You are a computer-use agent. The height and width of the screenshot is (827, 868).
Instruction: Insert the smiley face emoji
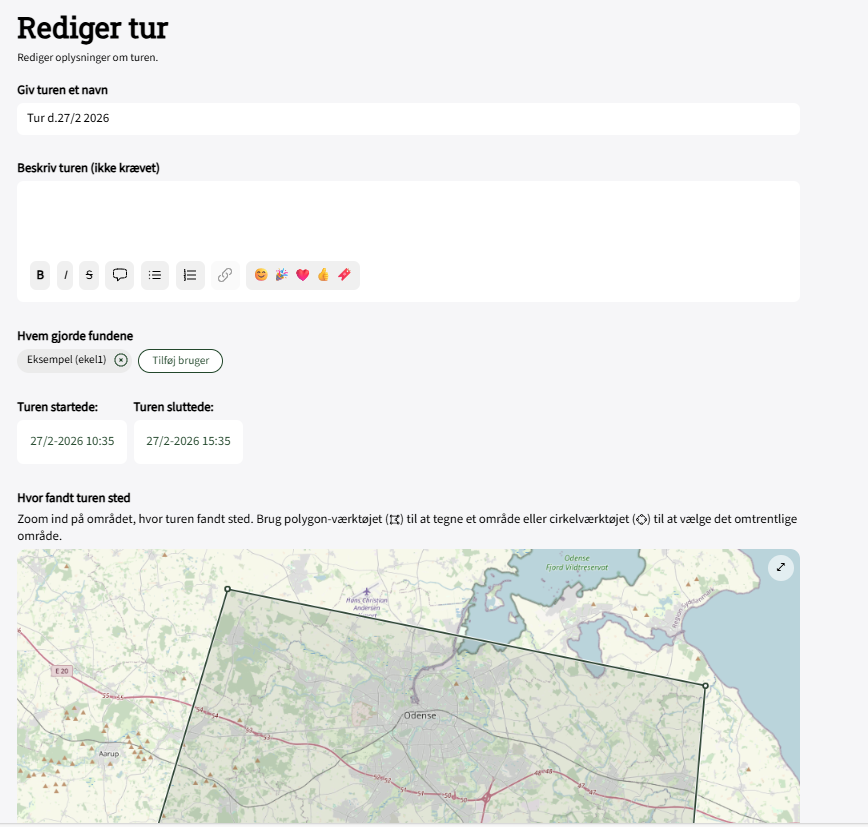click(261, 275)
